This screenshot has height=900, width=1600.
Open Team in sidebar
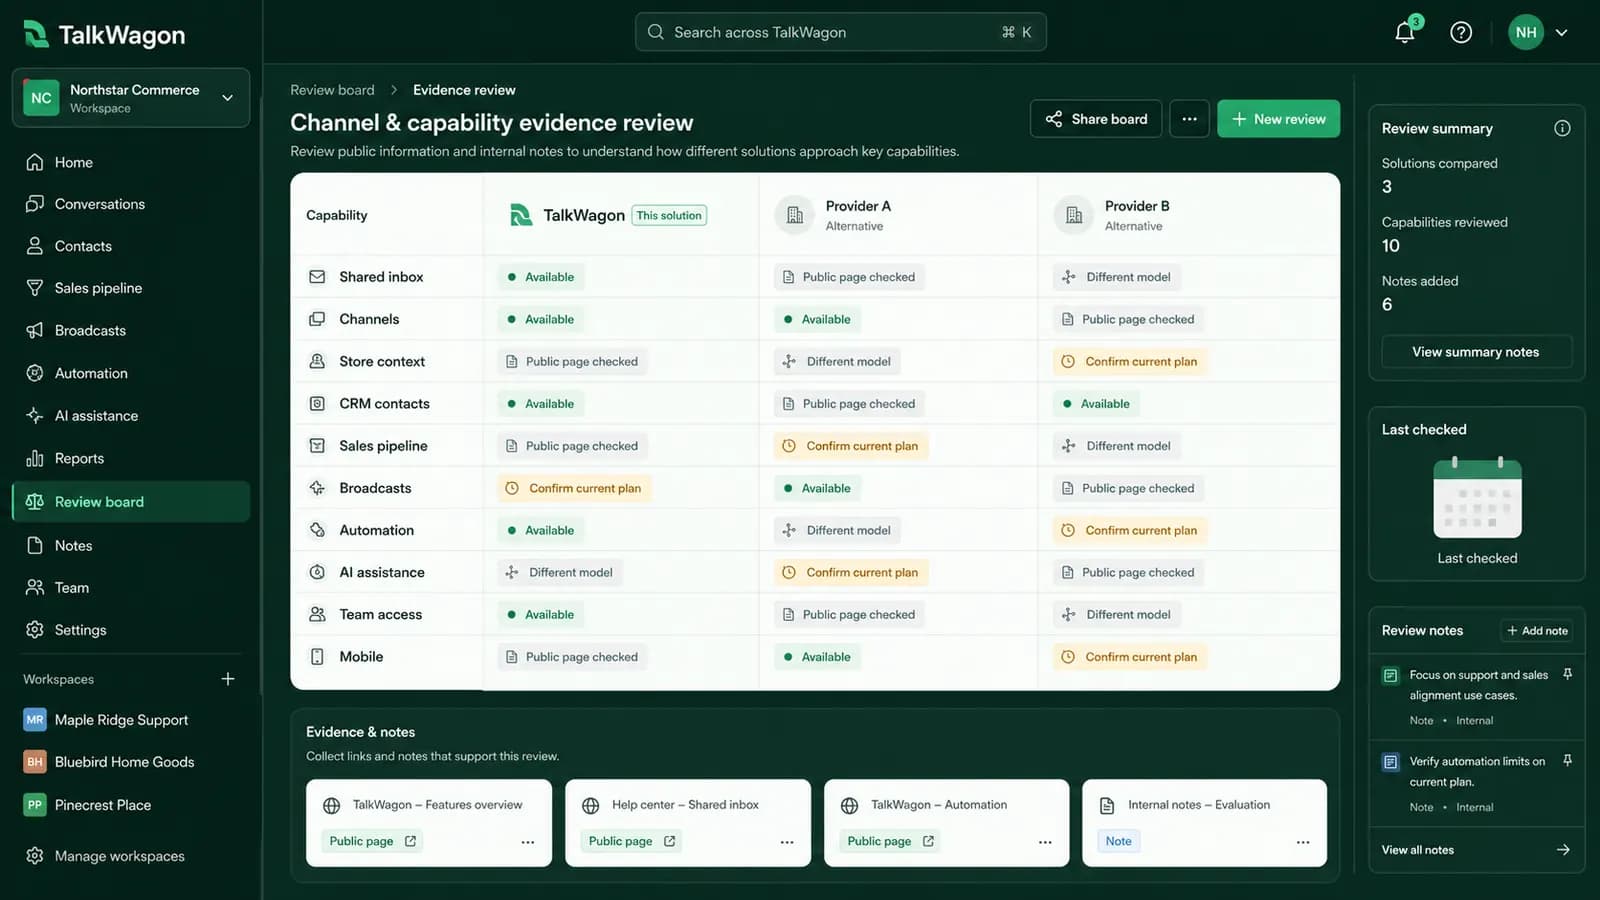pos(131,587)
